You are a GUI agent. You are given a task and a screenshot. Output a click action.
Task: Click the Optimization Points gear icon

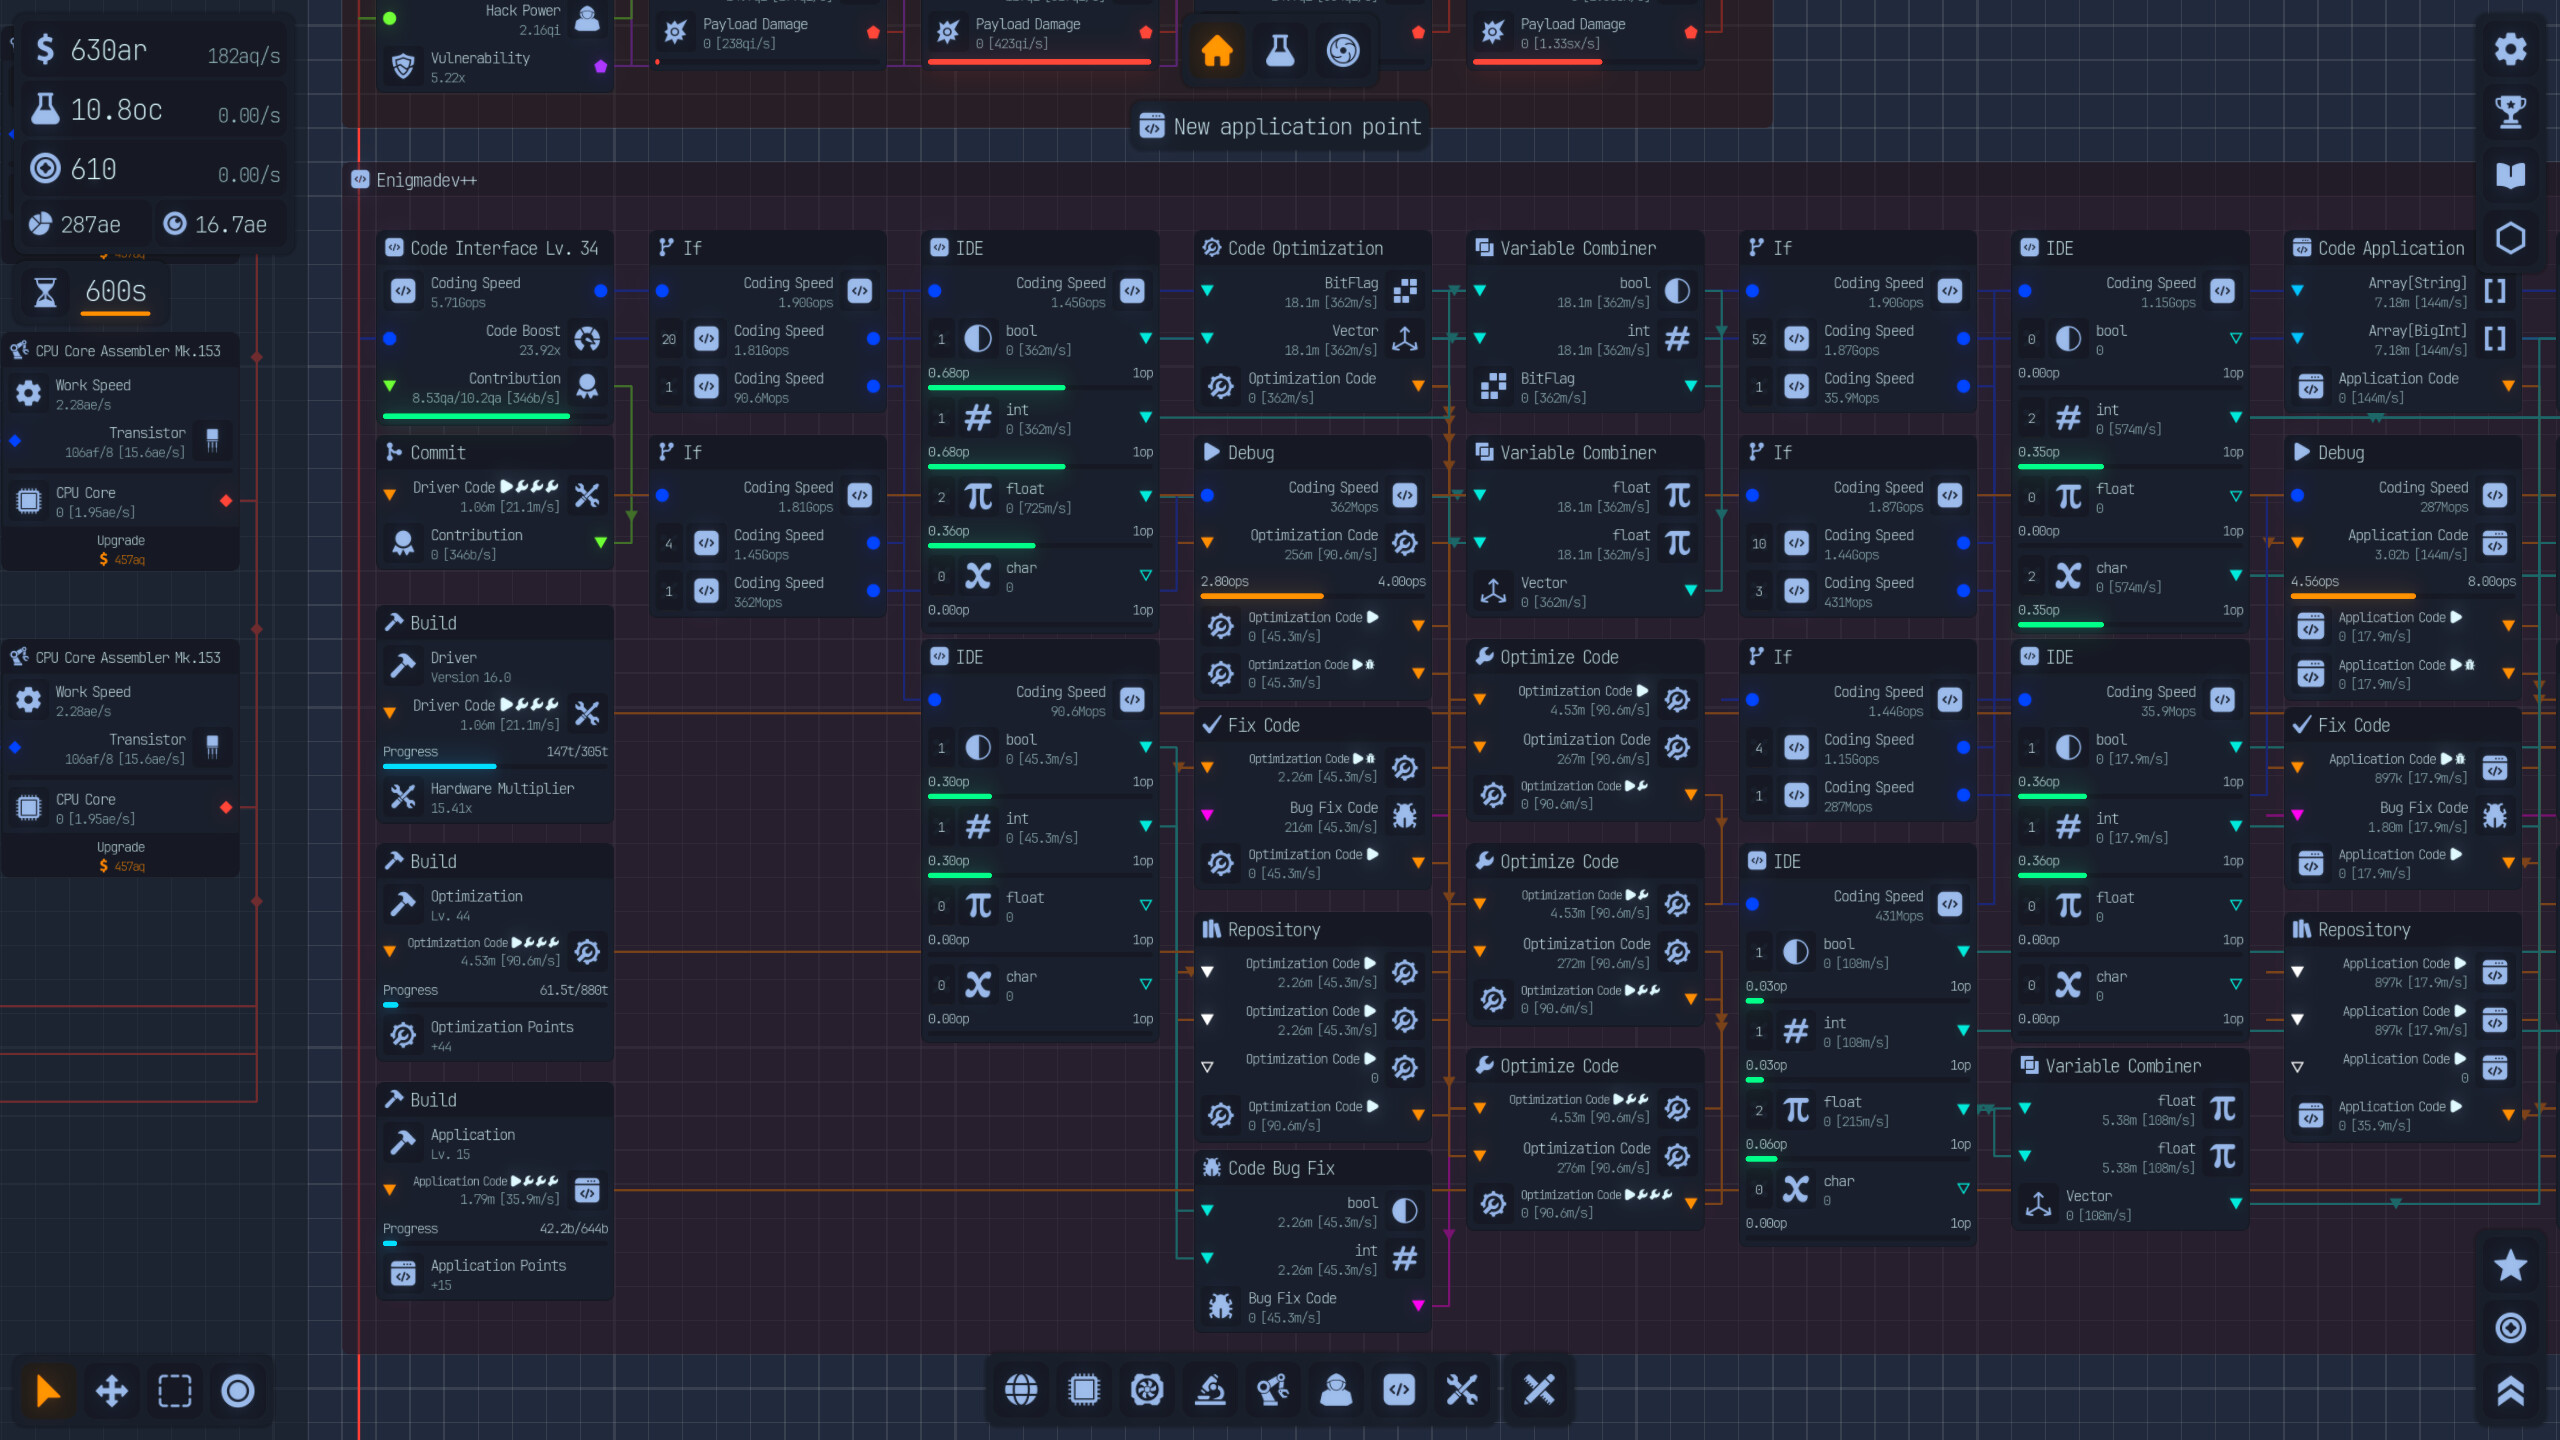coord(403,1035)
